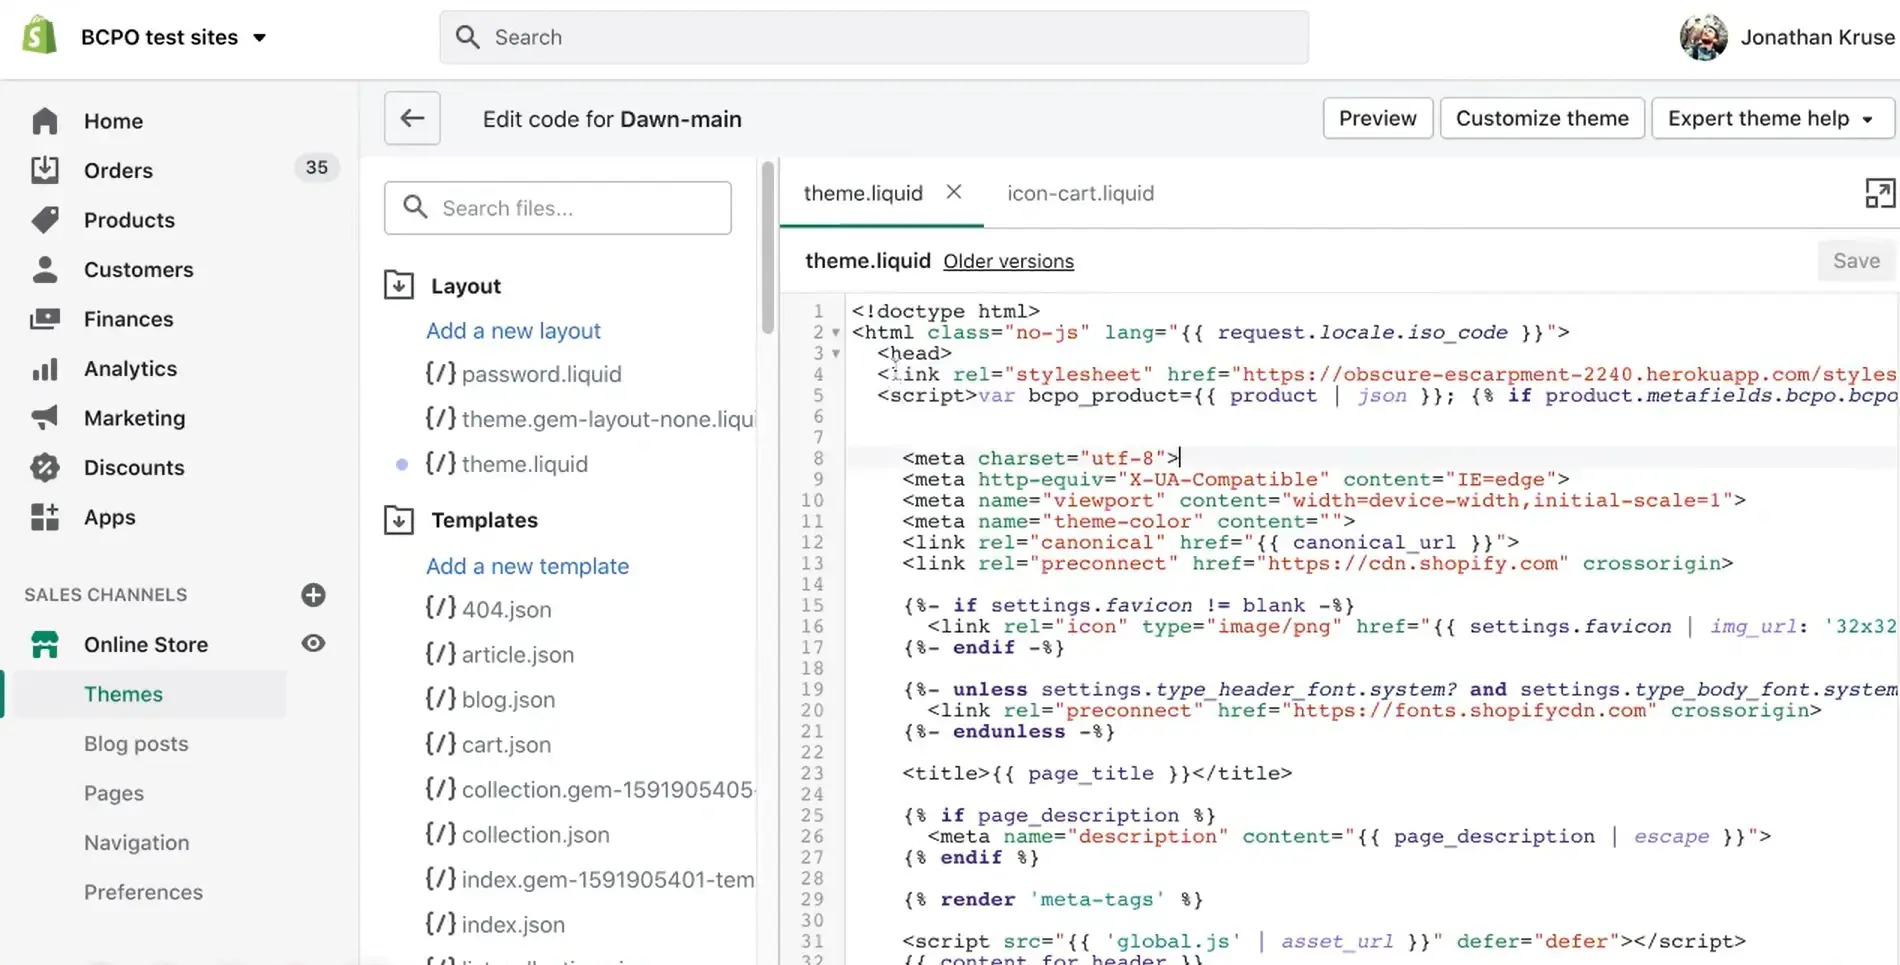Open the Apps grid icon

pos(45,517)
